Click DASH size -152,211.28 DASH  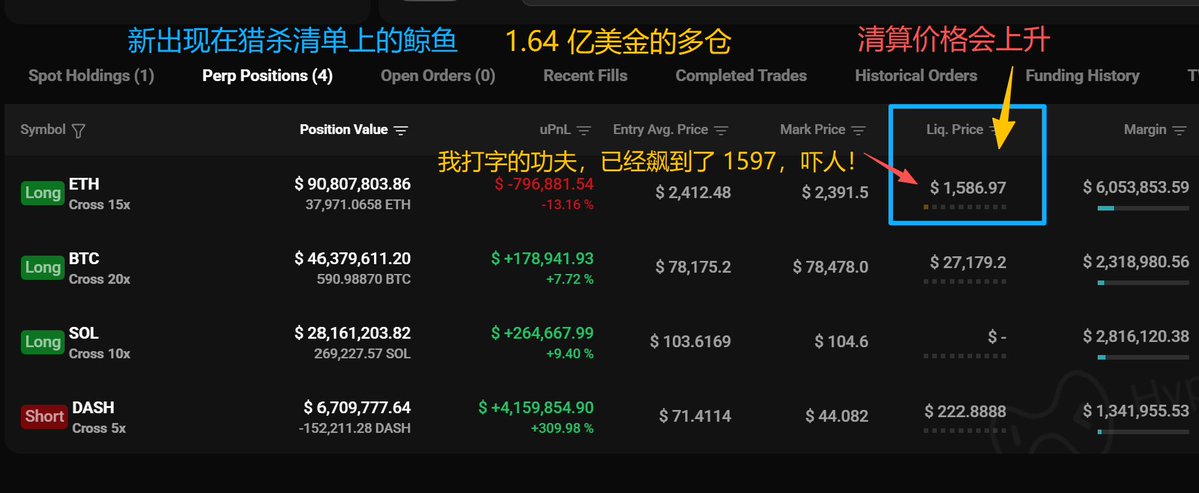(355, 428)
